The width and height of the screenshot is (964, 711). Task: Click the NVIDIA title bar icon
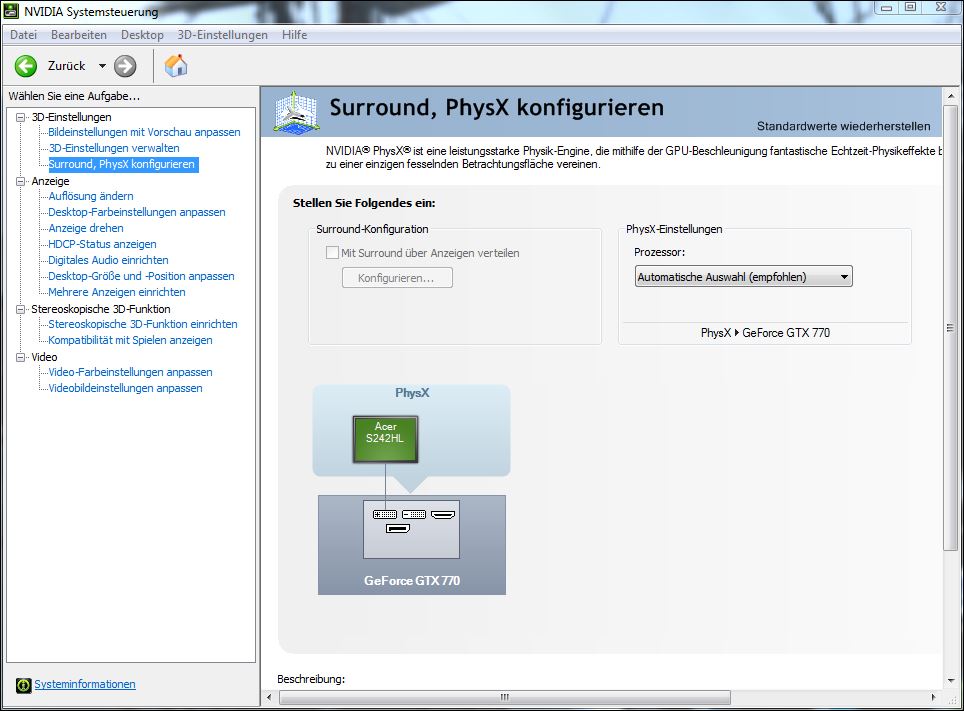point(12,10)
